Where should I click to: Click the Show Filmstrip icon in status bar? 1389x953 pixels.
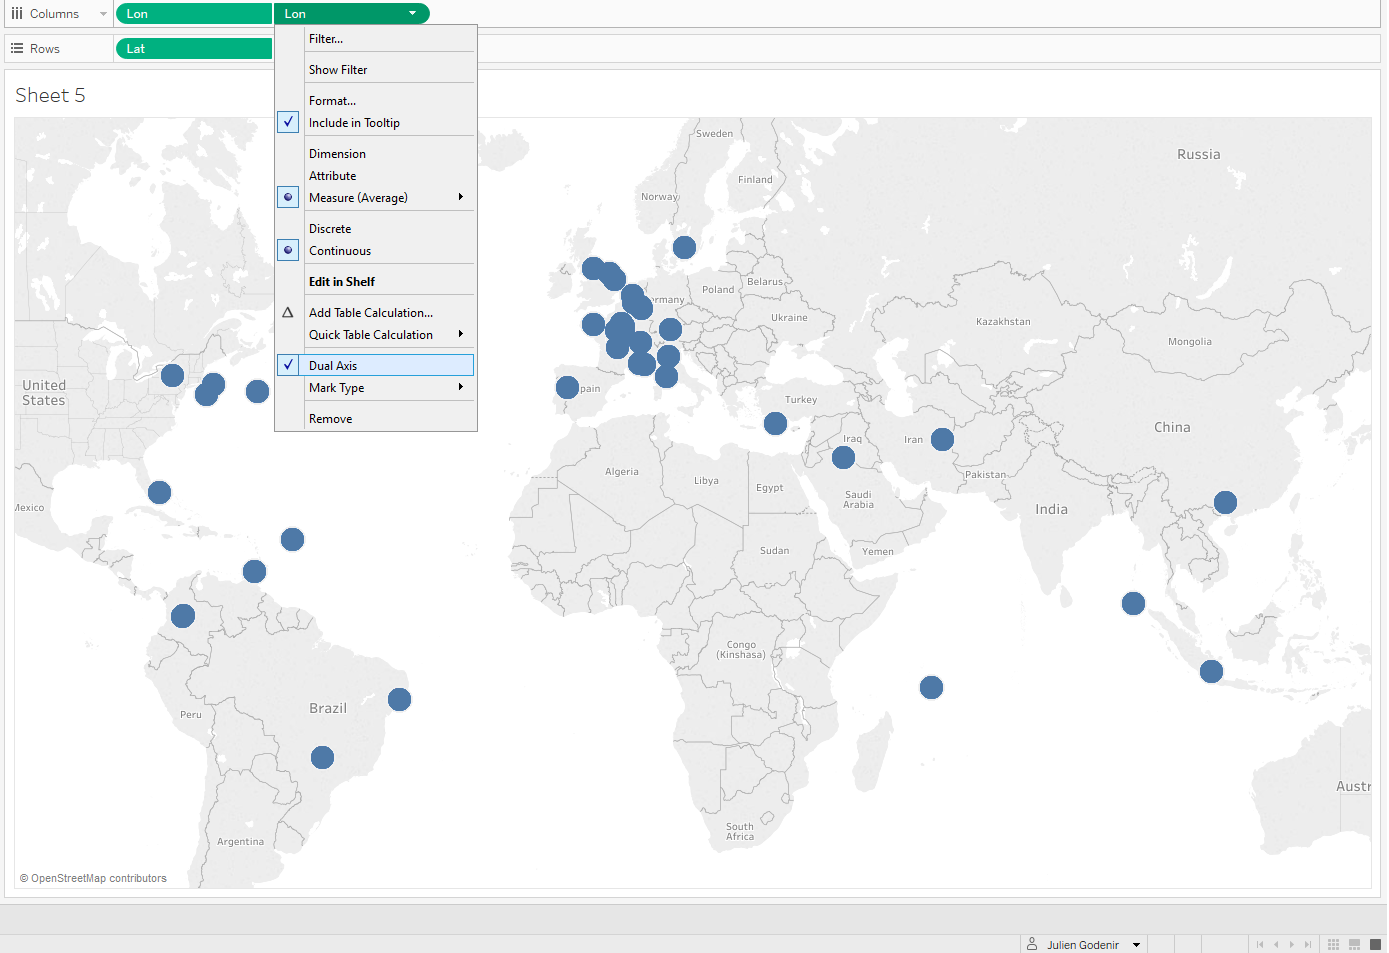pyautogui.click(x=1354, y=945)
